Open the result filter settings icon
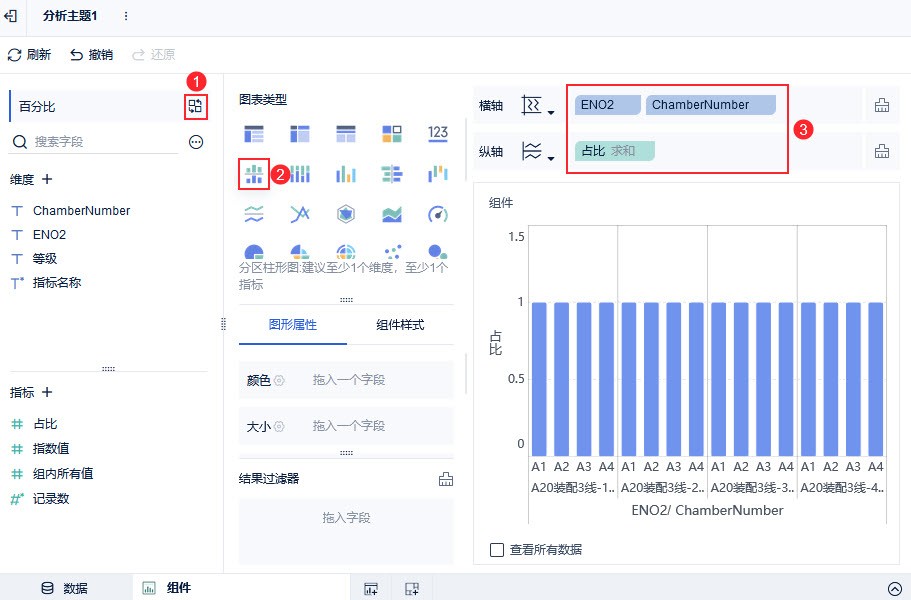The height and width of the screenshot is (600, 911). click(x=446, y=479)
